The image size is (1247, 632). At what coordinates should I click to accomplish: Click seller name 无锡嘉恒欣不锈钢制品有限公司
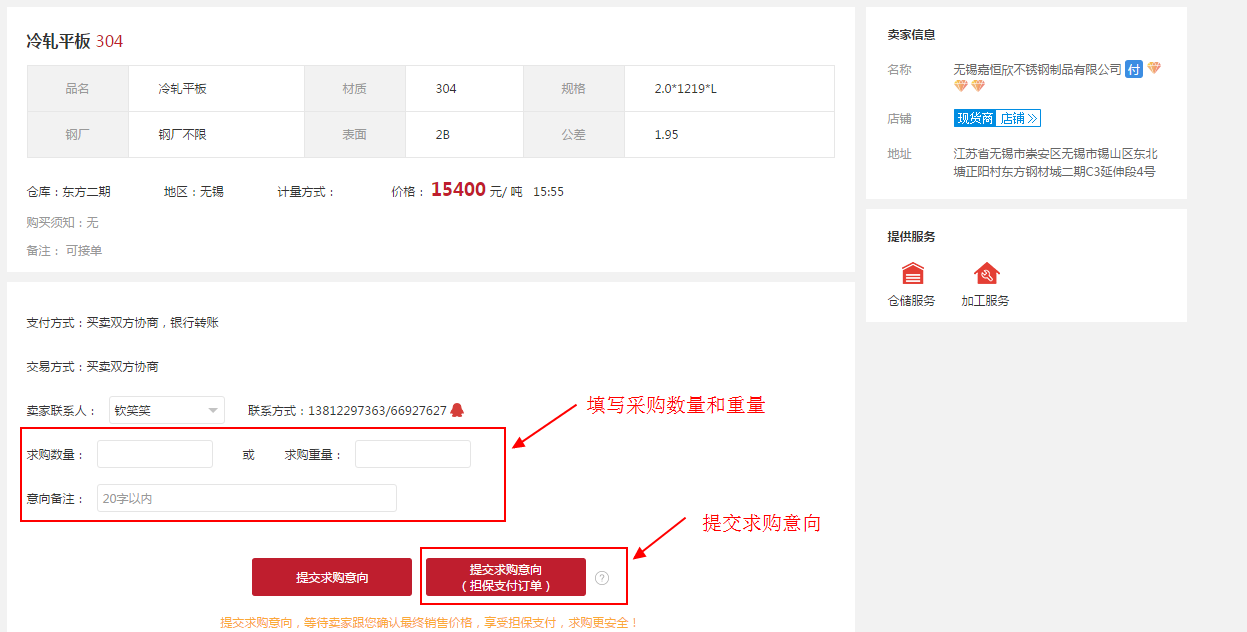click(x=1037, y=69)
